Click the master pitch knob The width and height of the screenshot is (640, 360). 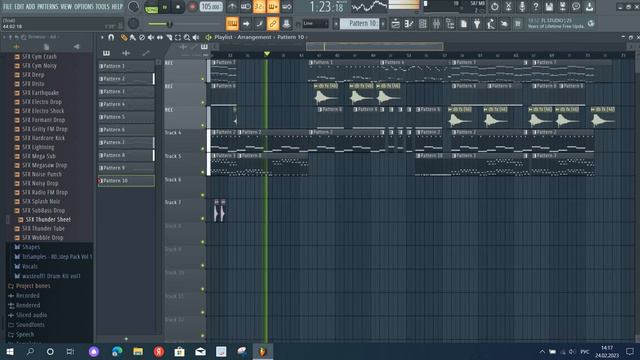click(133, 23)
